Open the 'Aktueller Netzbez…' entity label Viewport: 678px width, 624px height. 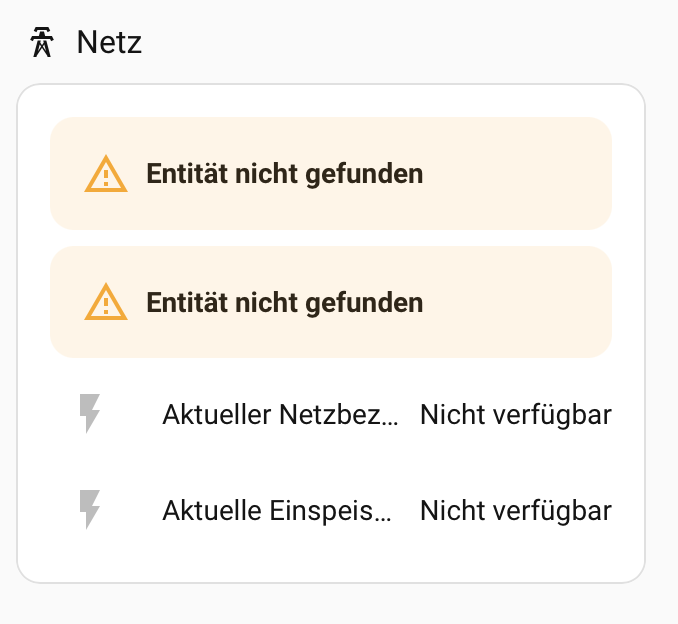point(280,414)
